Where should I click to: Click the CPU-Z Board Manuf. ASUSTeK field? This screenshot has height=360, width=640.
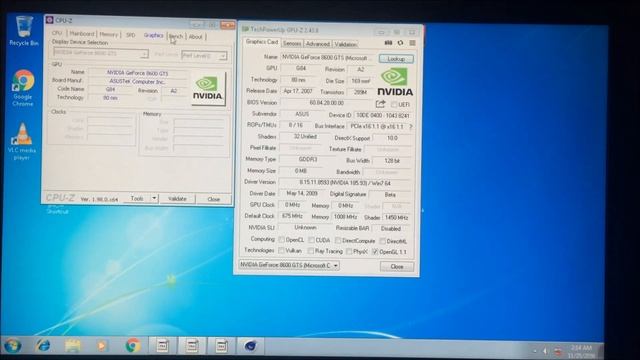pos(137,81)
